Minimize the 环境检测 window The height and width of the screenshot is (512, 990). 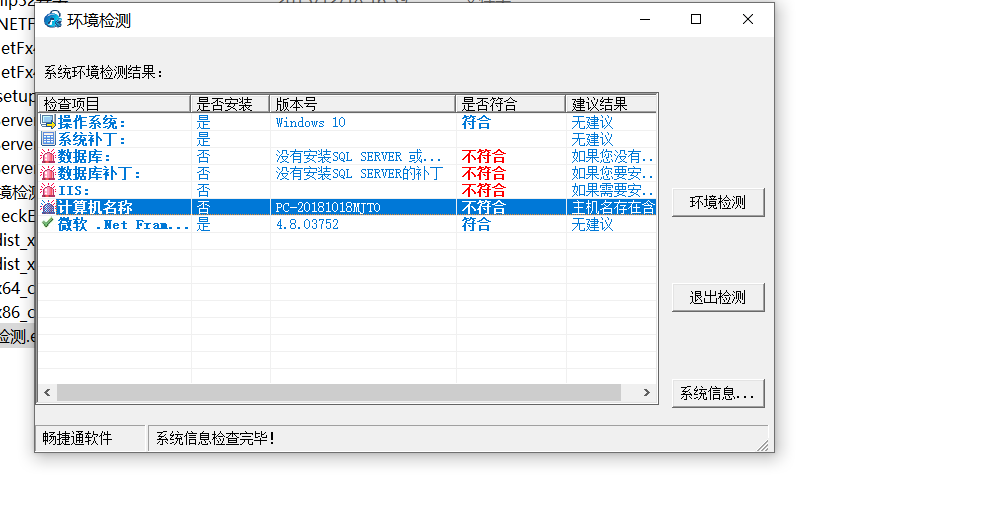[x=645, y=20]
